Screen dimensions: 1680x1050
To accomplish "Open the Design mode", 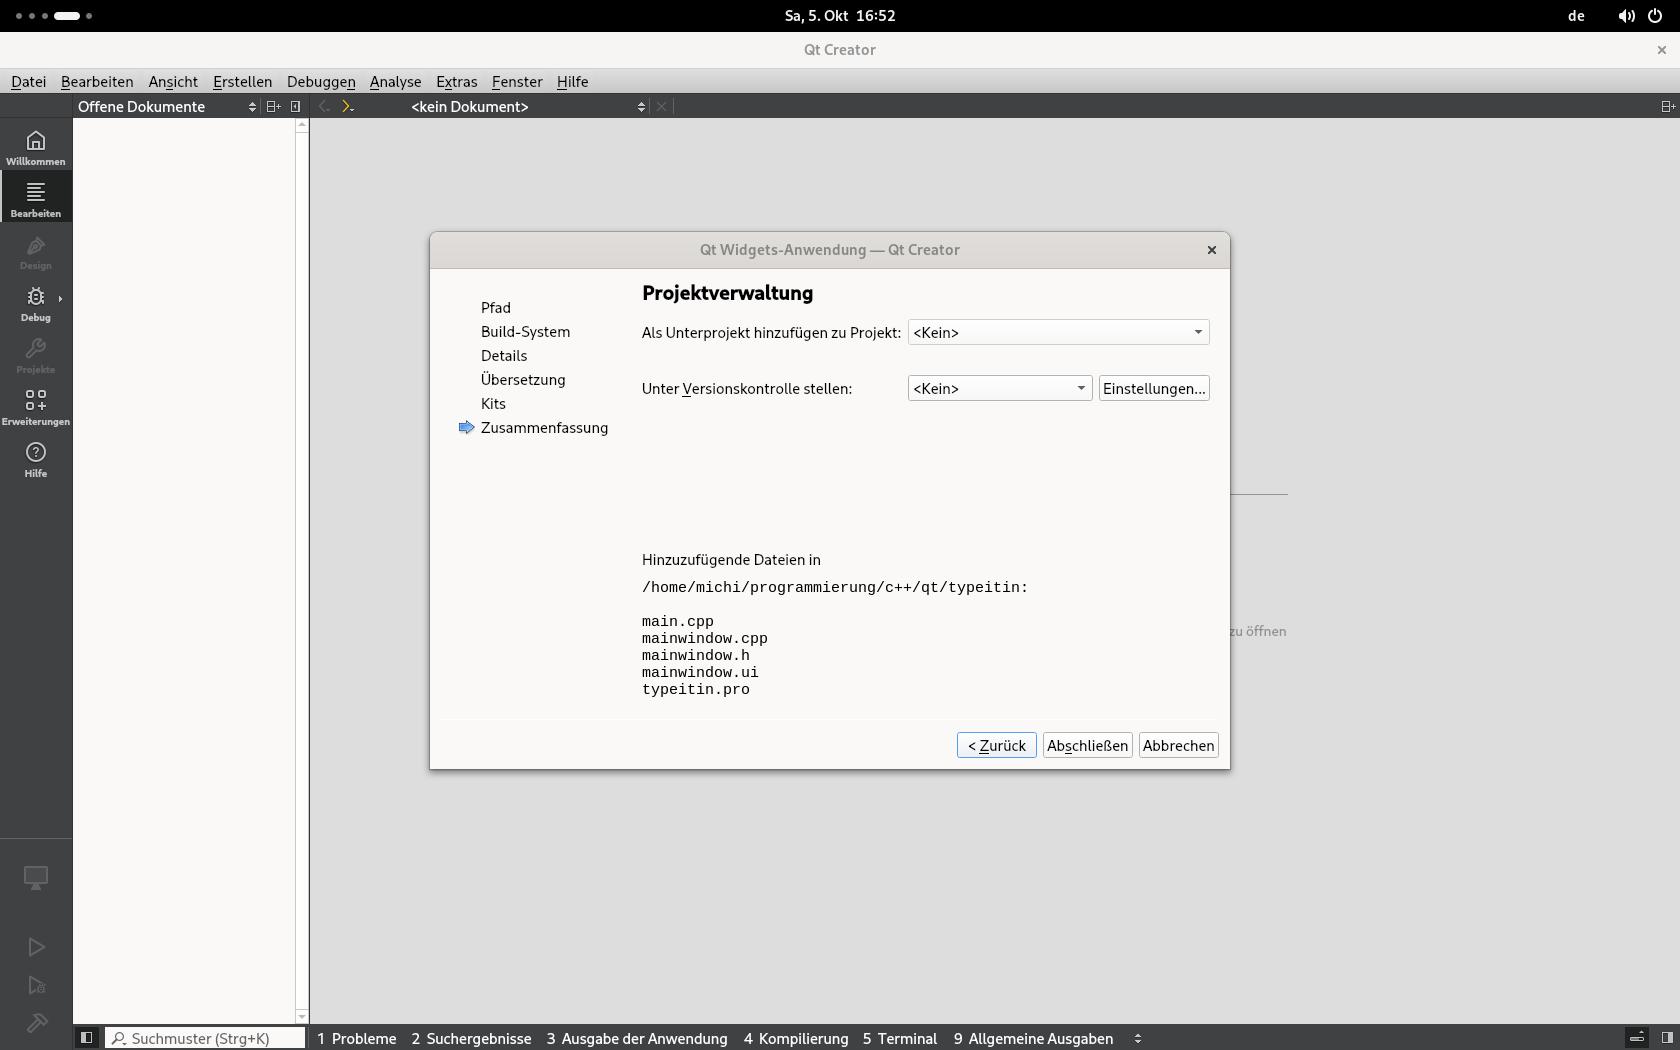I will point(36,250).
